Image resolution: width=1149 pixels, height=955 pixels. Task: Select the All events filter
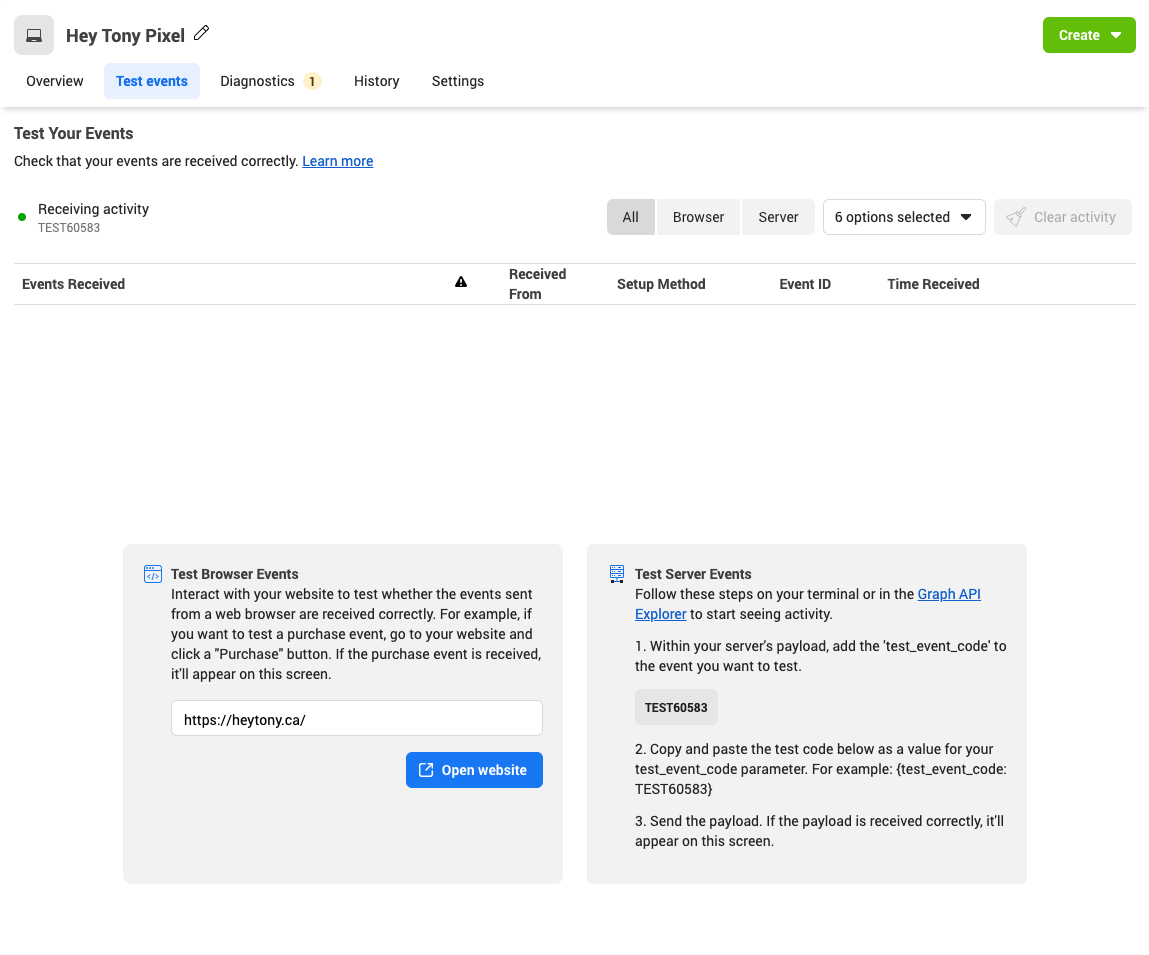630,217
